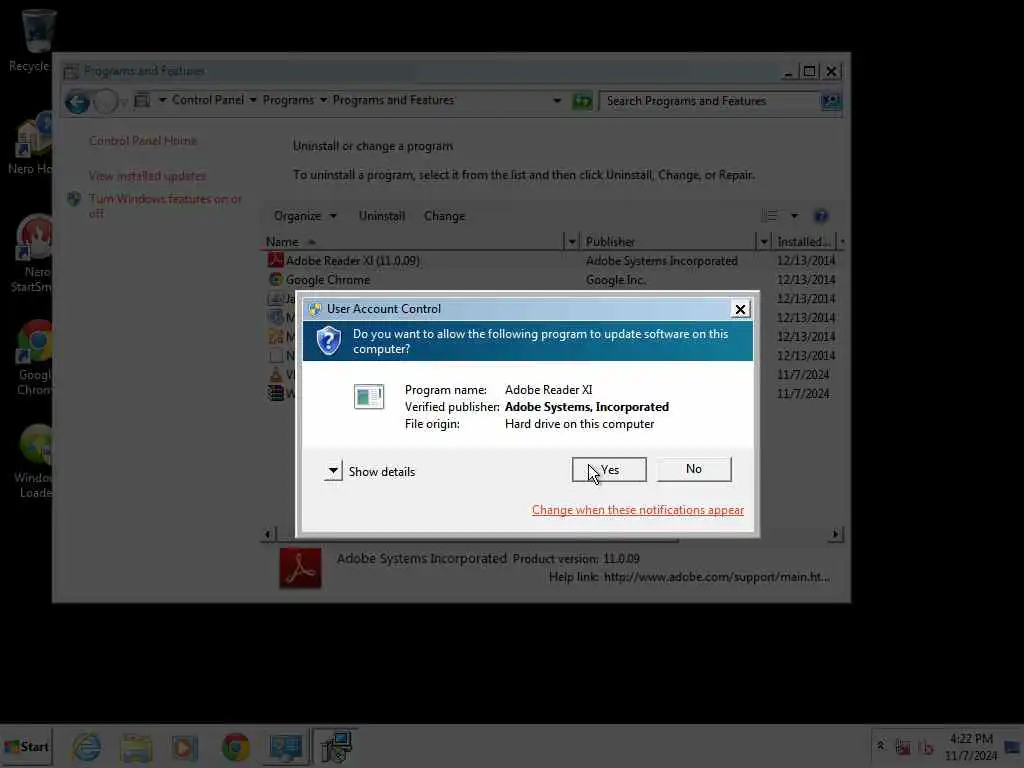Viewport: 1024px width, 768px height.
Task: Open Programs breadcrumb dropdown arrow
Action: coord(323,100)
